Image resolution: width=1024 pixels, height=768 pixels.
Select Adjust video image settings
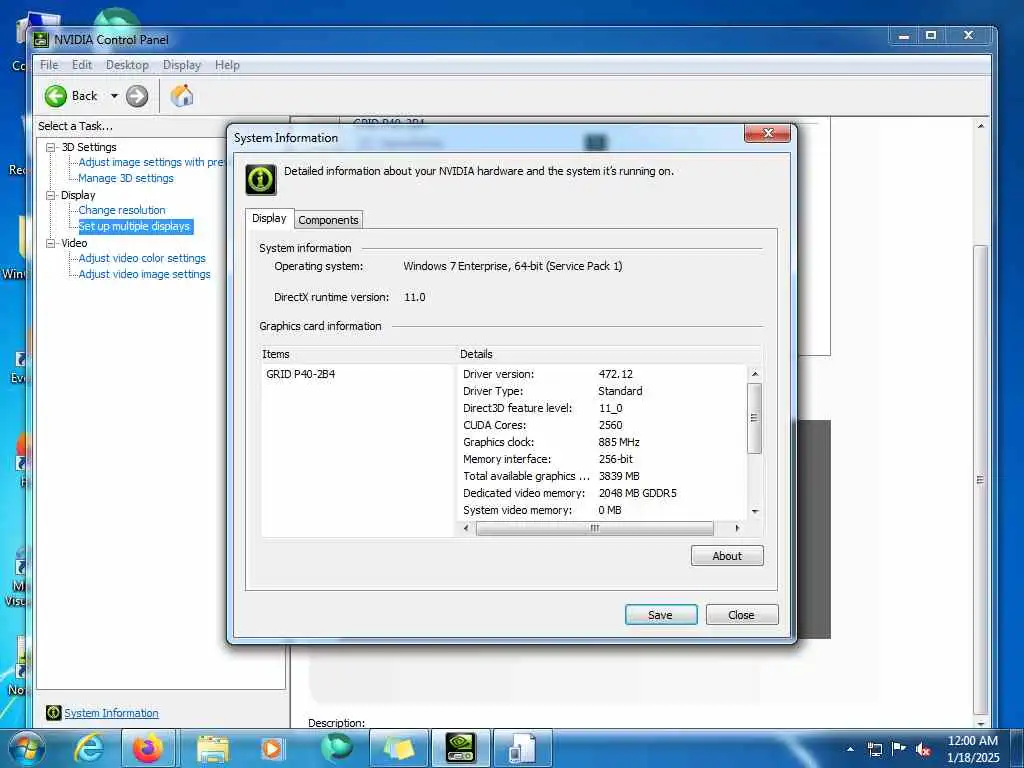coord(144,274)
